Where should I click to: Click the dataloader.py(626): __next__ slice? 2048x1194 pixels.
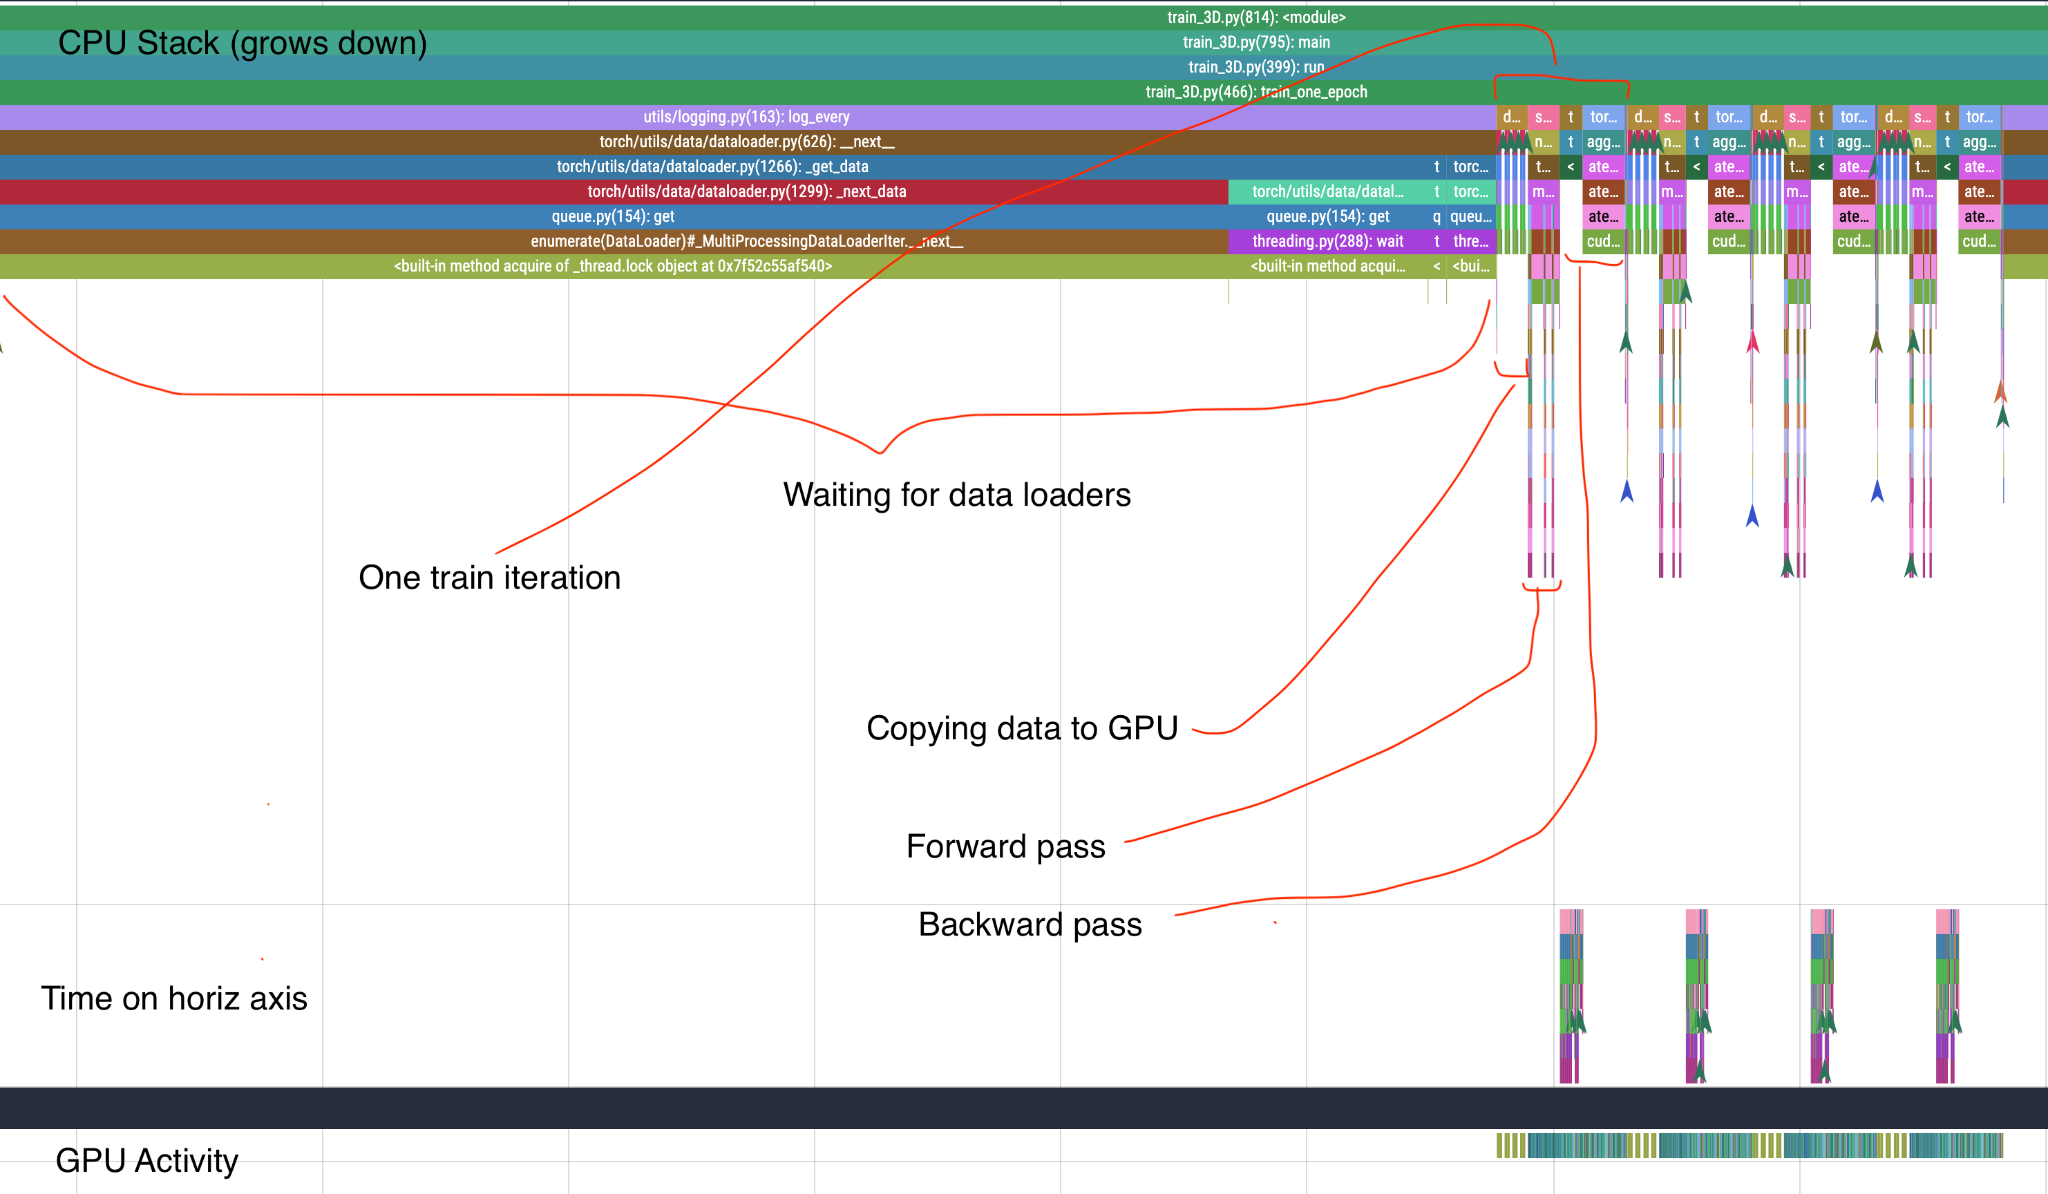pyautogui.click(x=747, y=142)
